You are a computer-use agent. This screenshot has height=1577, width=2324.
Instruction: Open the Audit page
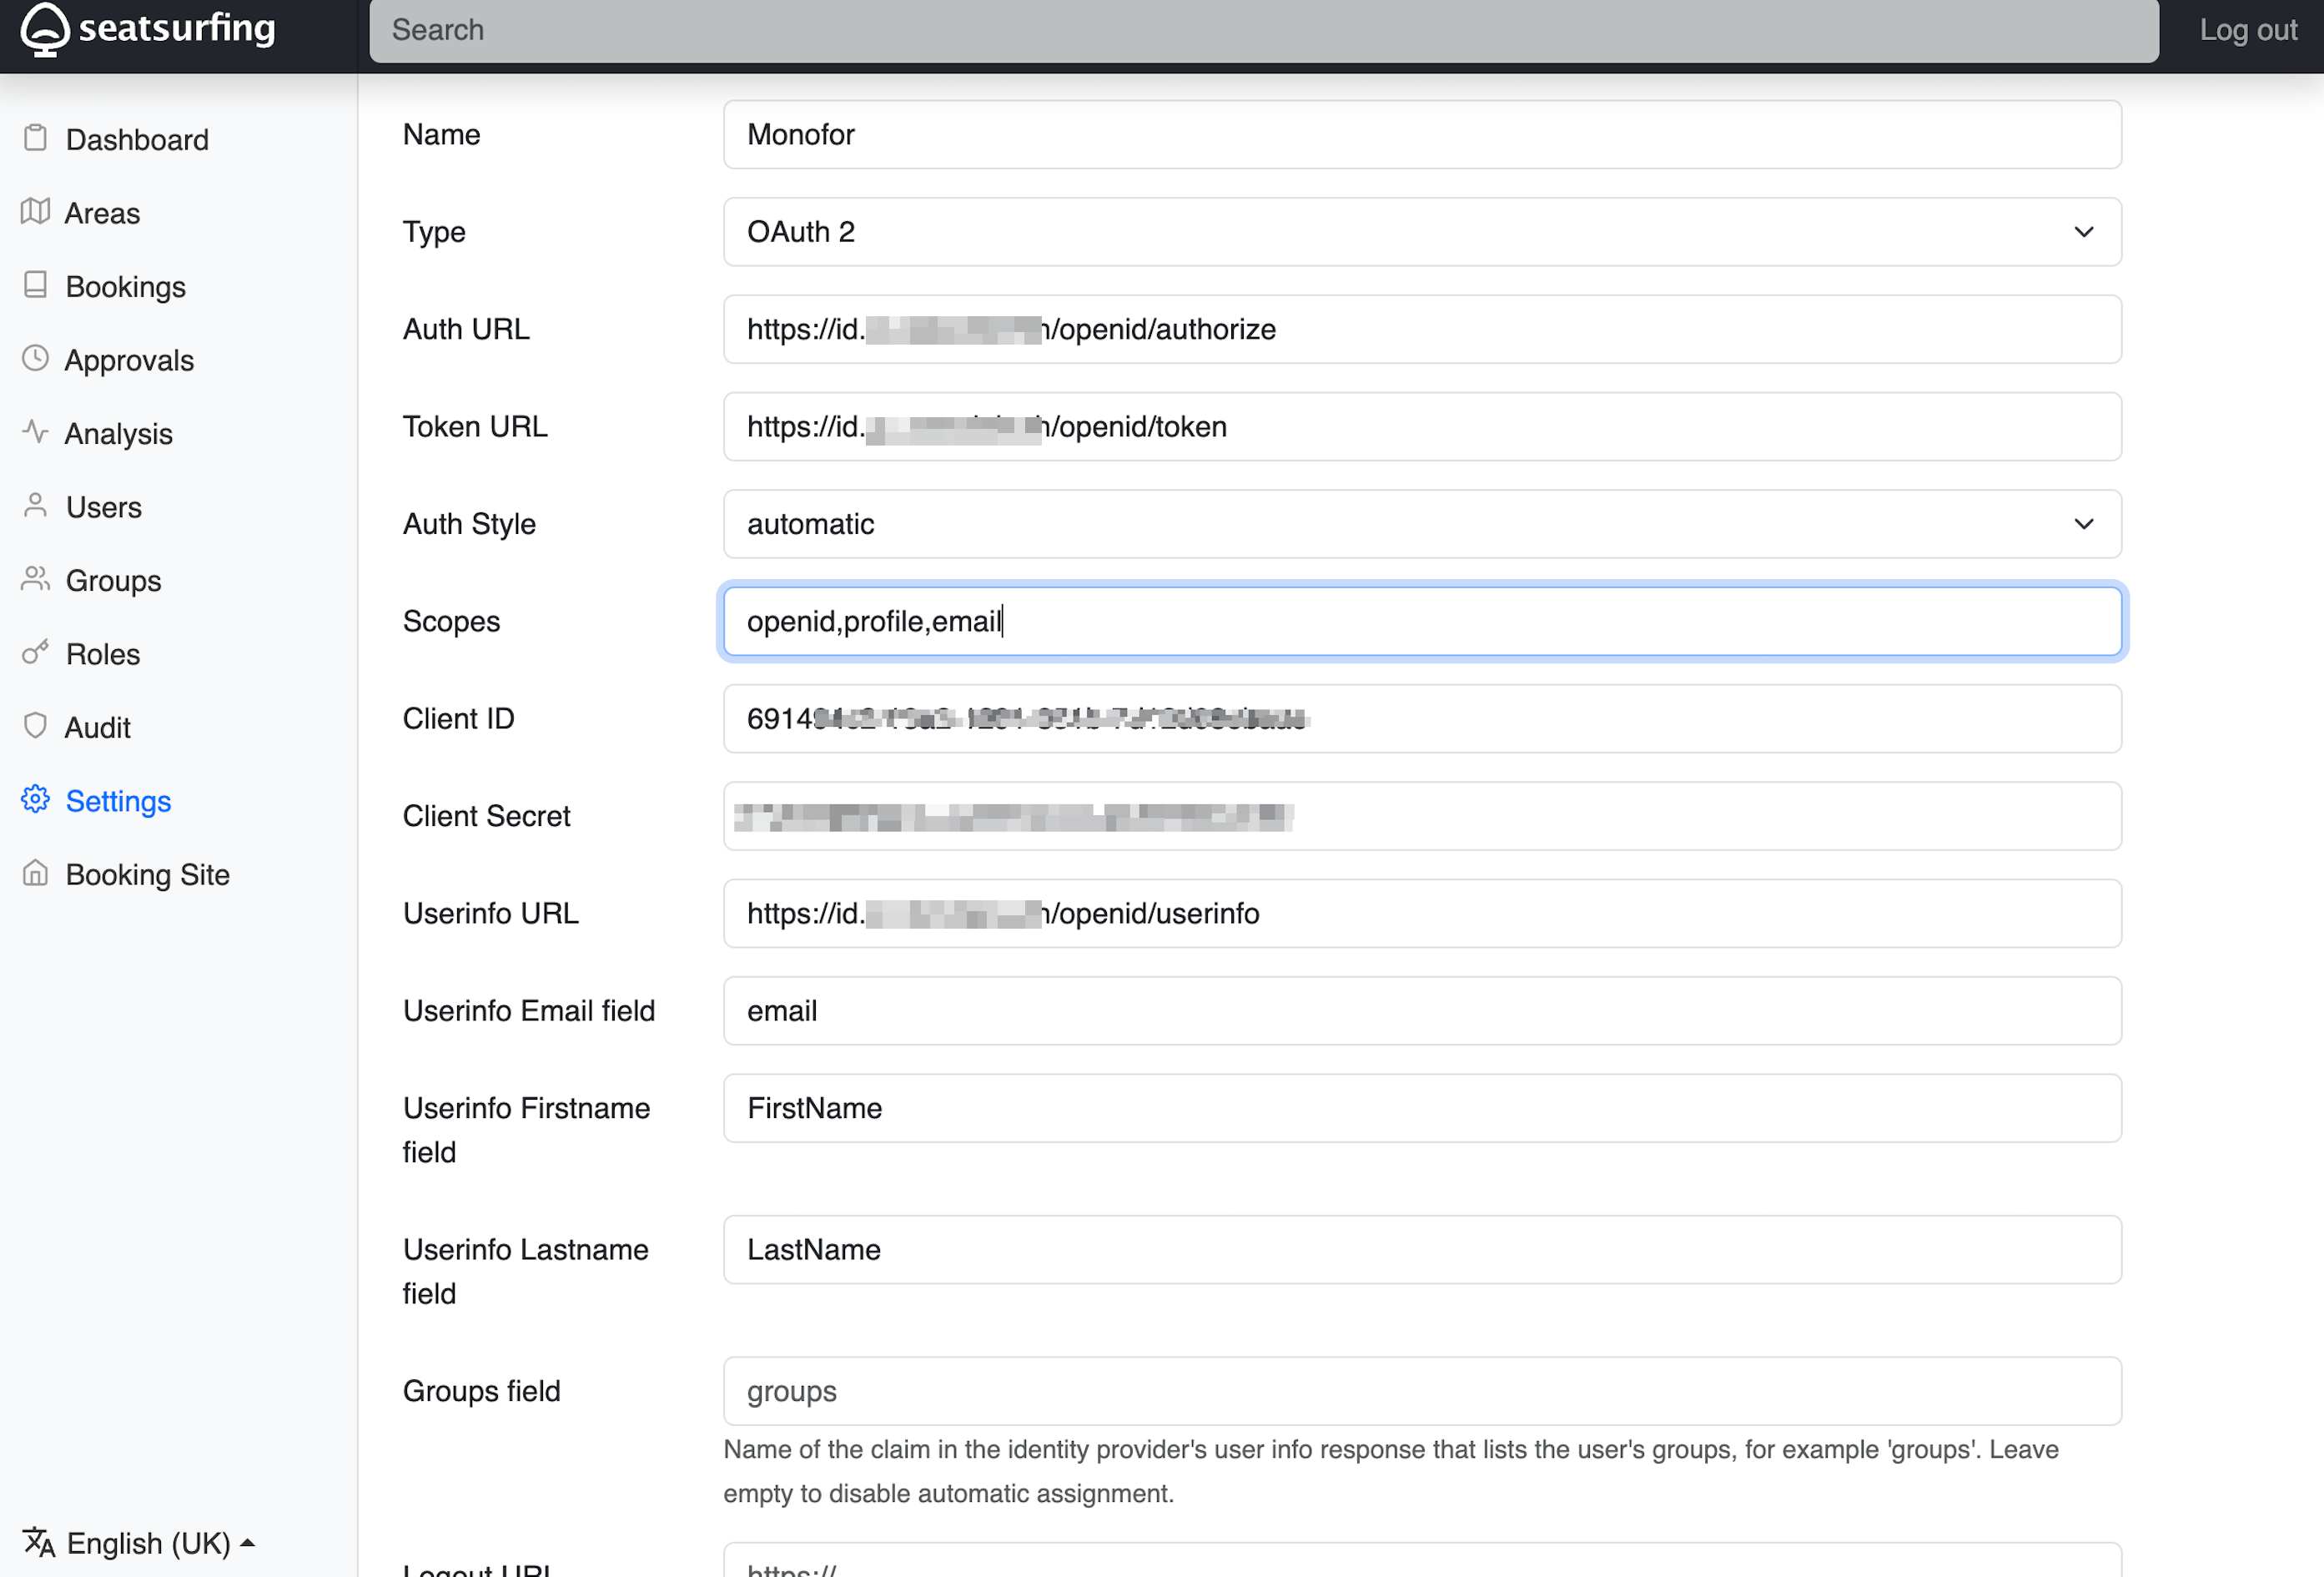[97, 728]
